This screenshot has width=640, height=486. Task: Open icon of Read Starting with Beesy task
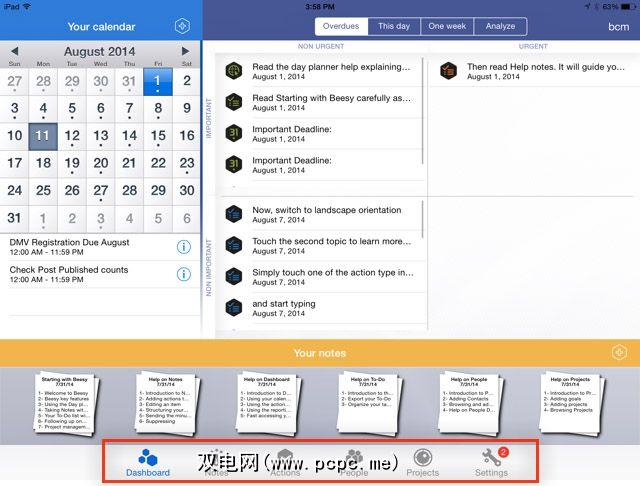tap(234, 102)
